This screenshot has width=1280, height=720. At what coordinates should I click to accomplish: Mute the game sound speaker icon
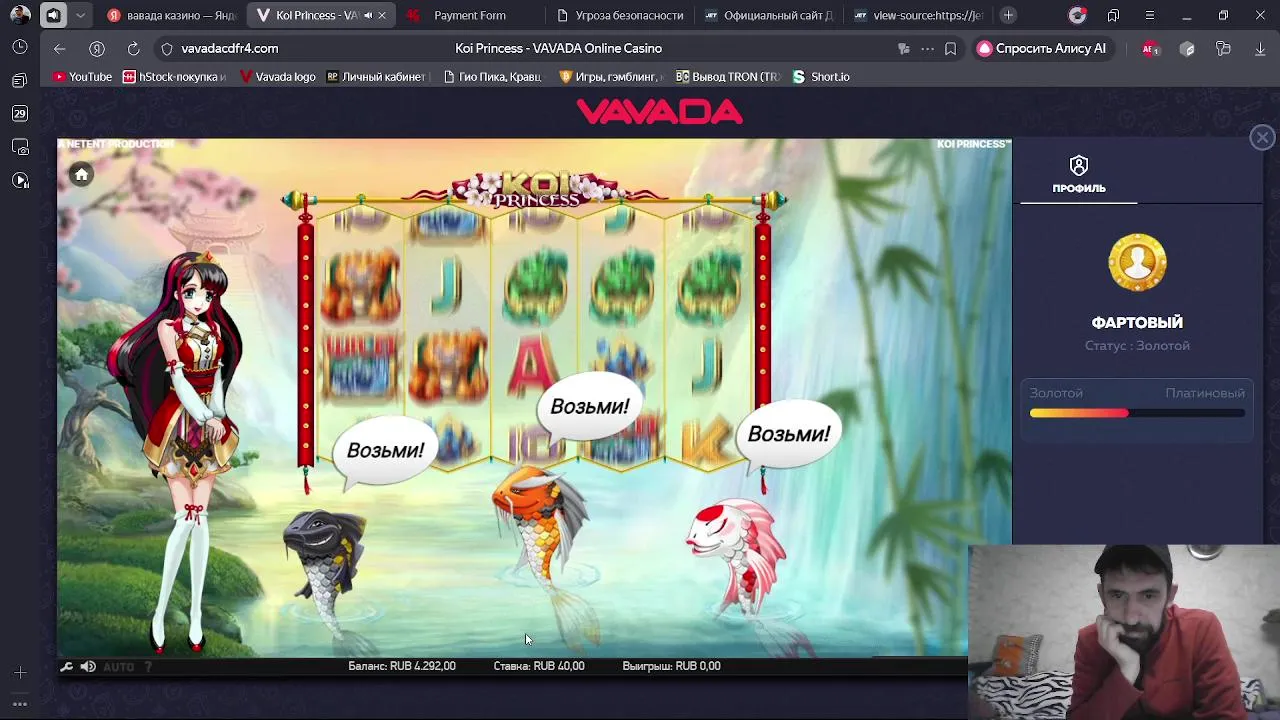coord(88,667)
